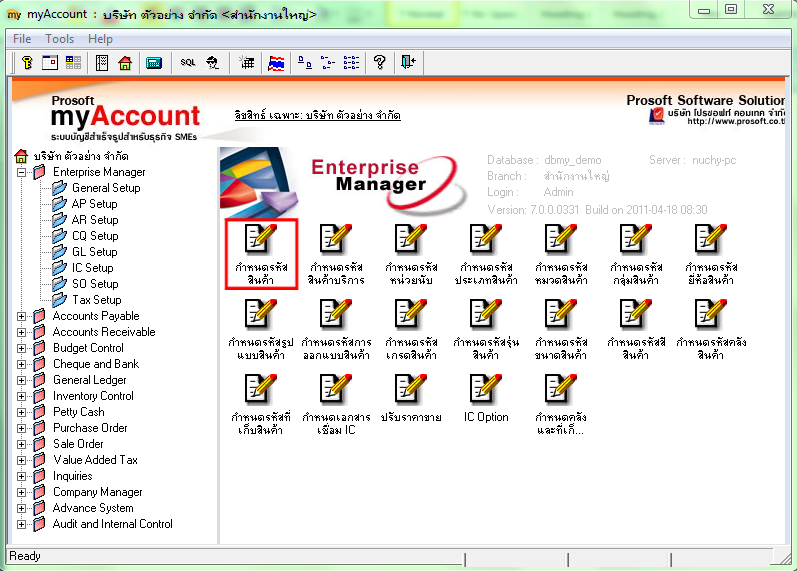Click the exit door icon in toolbar
This screenshot has width=797, height=571.
408,62
